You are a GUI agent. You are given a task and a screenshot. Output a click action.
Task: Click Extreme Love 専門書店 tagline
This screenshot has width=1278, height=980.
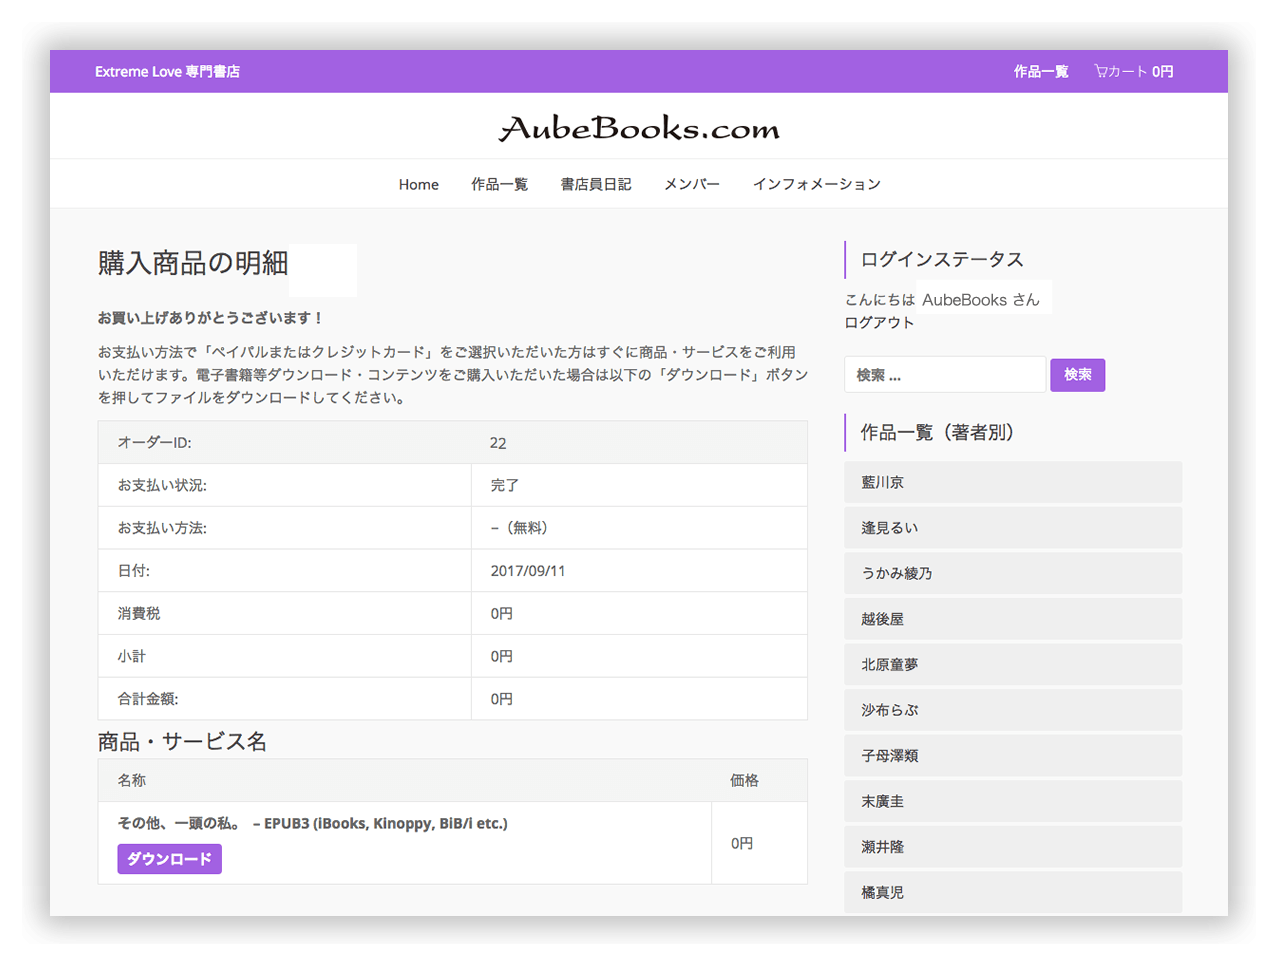click(167, 72)
